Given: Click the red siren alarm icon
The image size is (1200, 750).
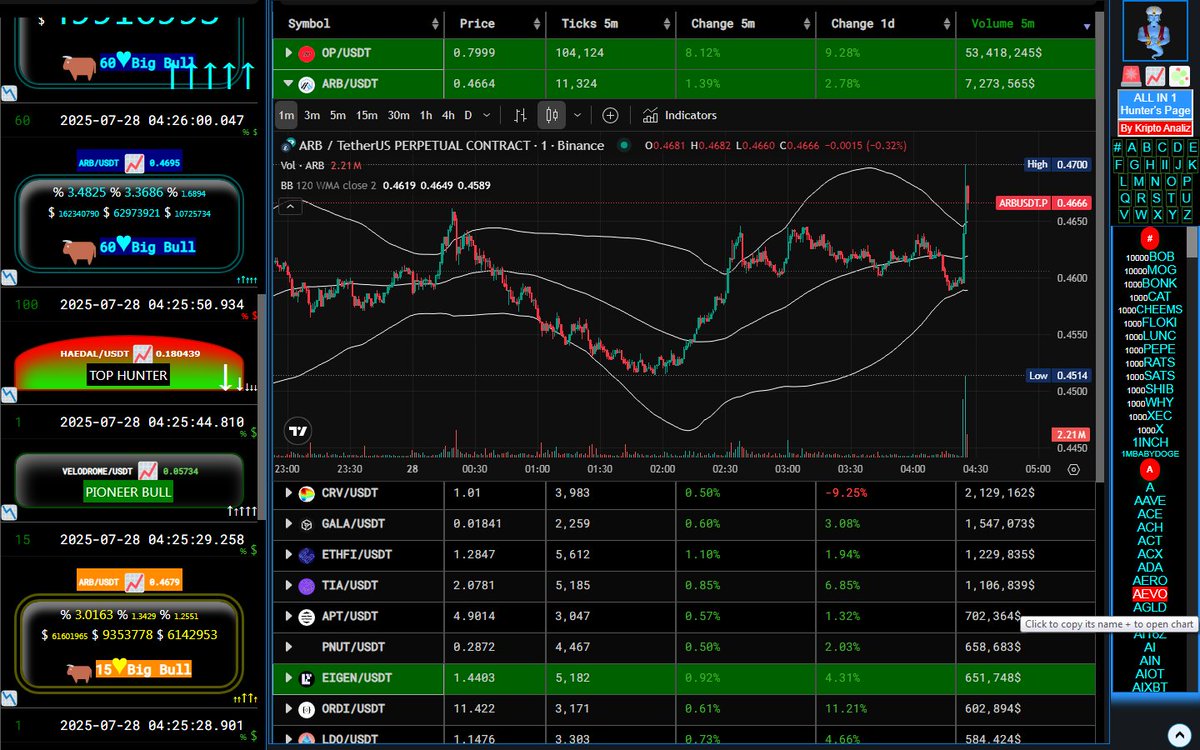Looking at the screenshot, I should click(x=1131, y=75).
